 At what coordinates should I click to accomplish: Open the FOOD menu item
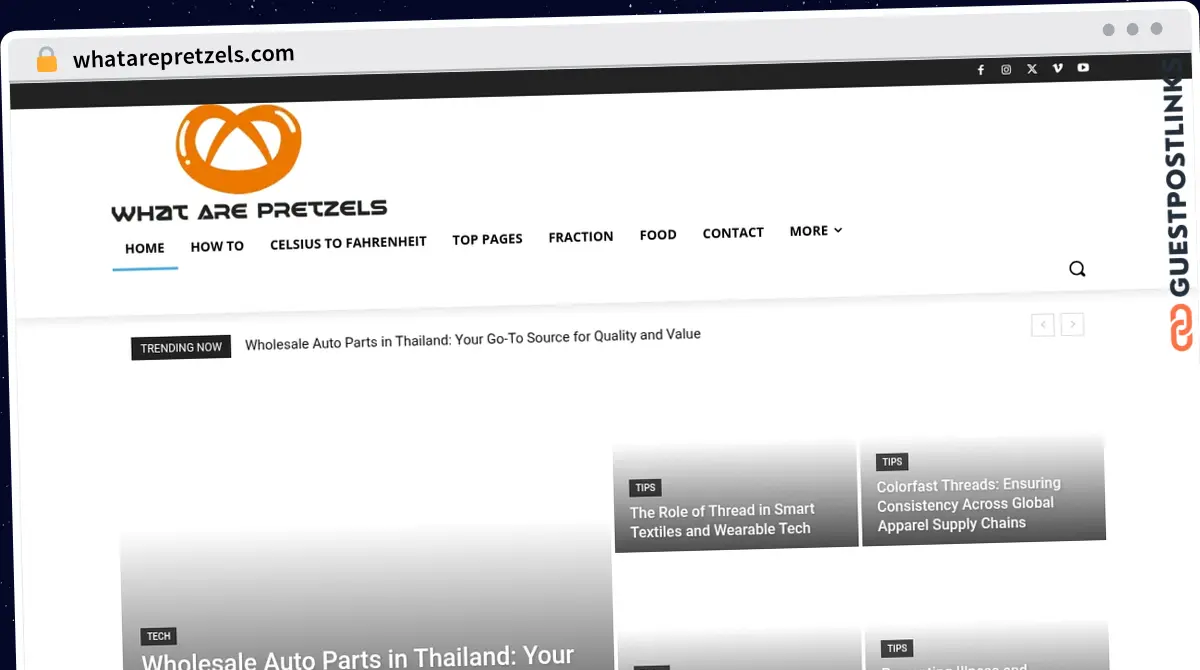658,235
